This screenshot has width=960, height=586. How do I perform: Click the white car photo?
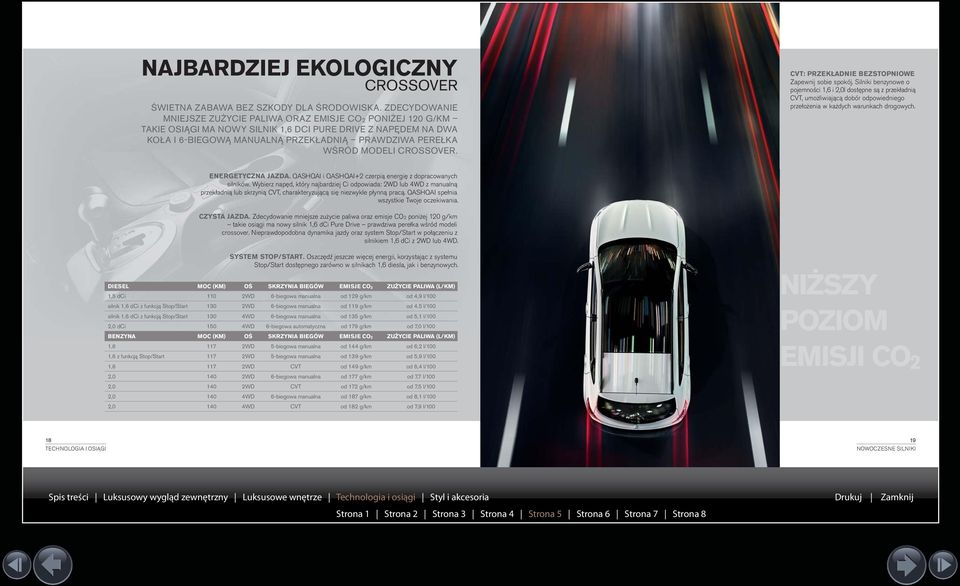(x=637, y=315)
